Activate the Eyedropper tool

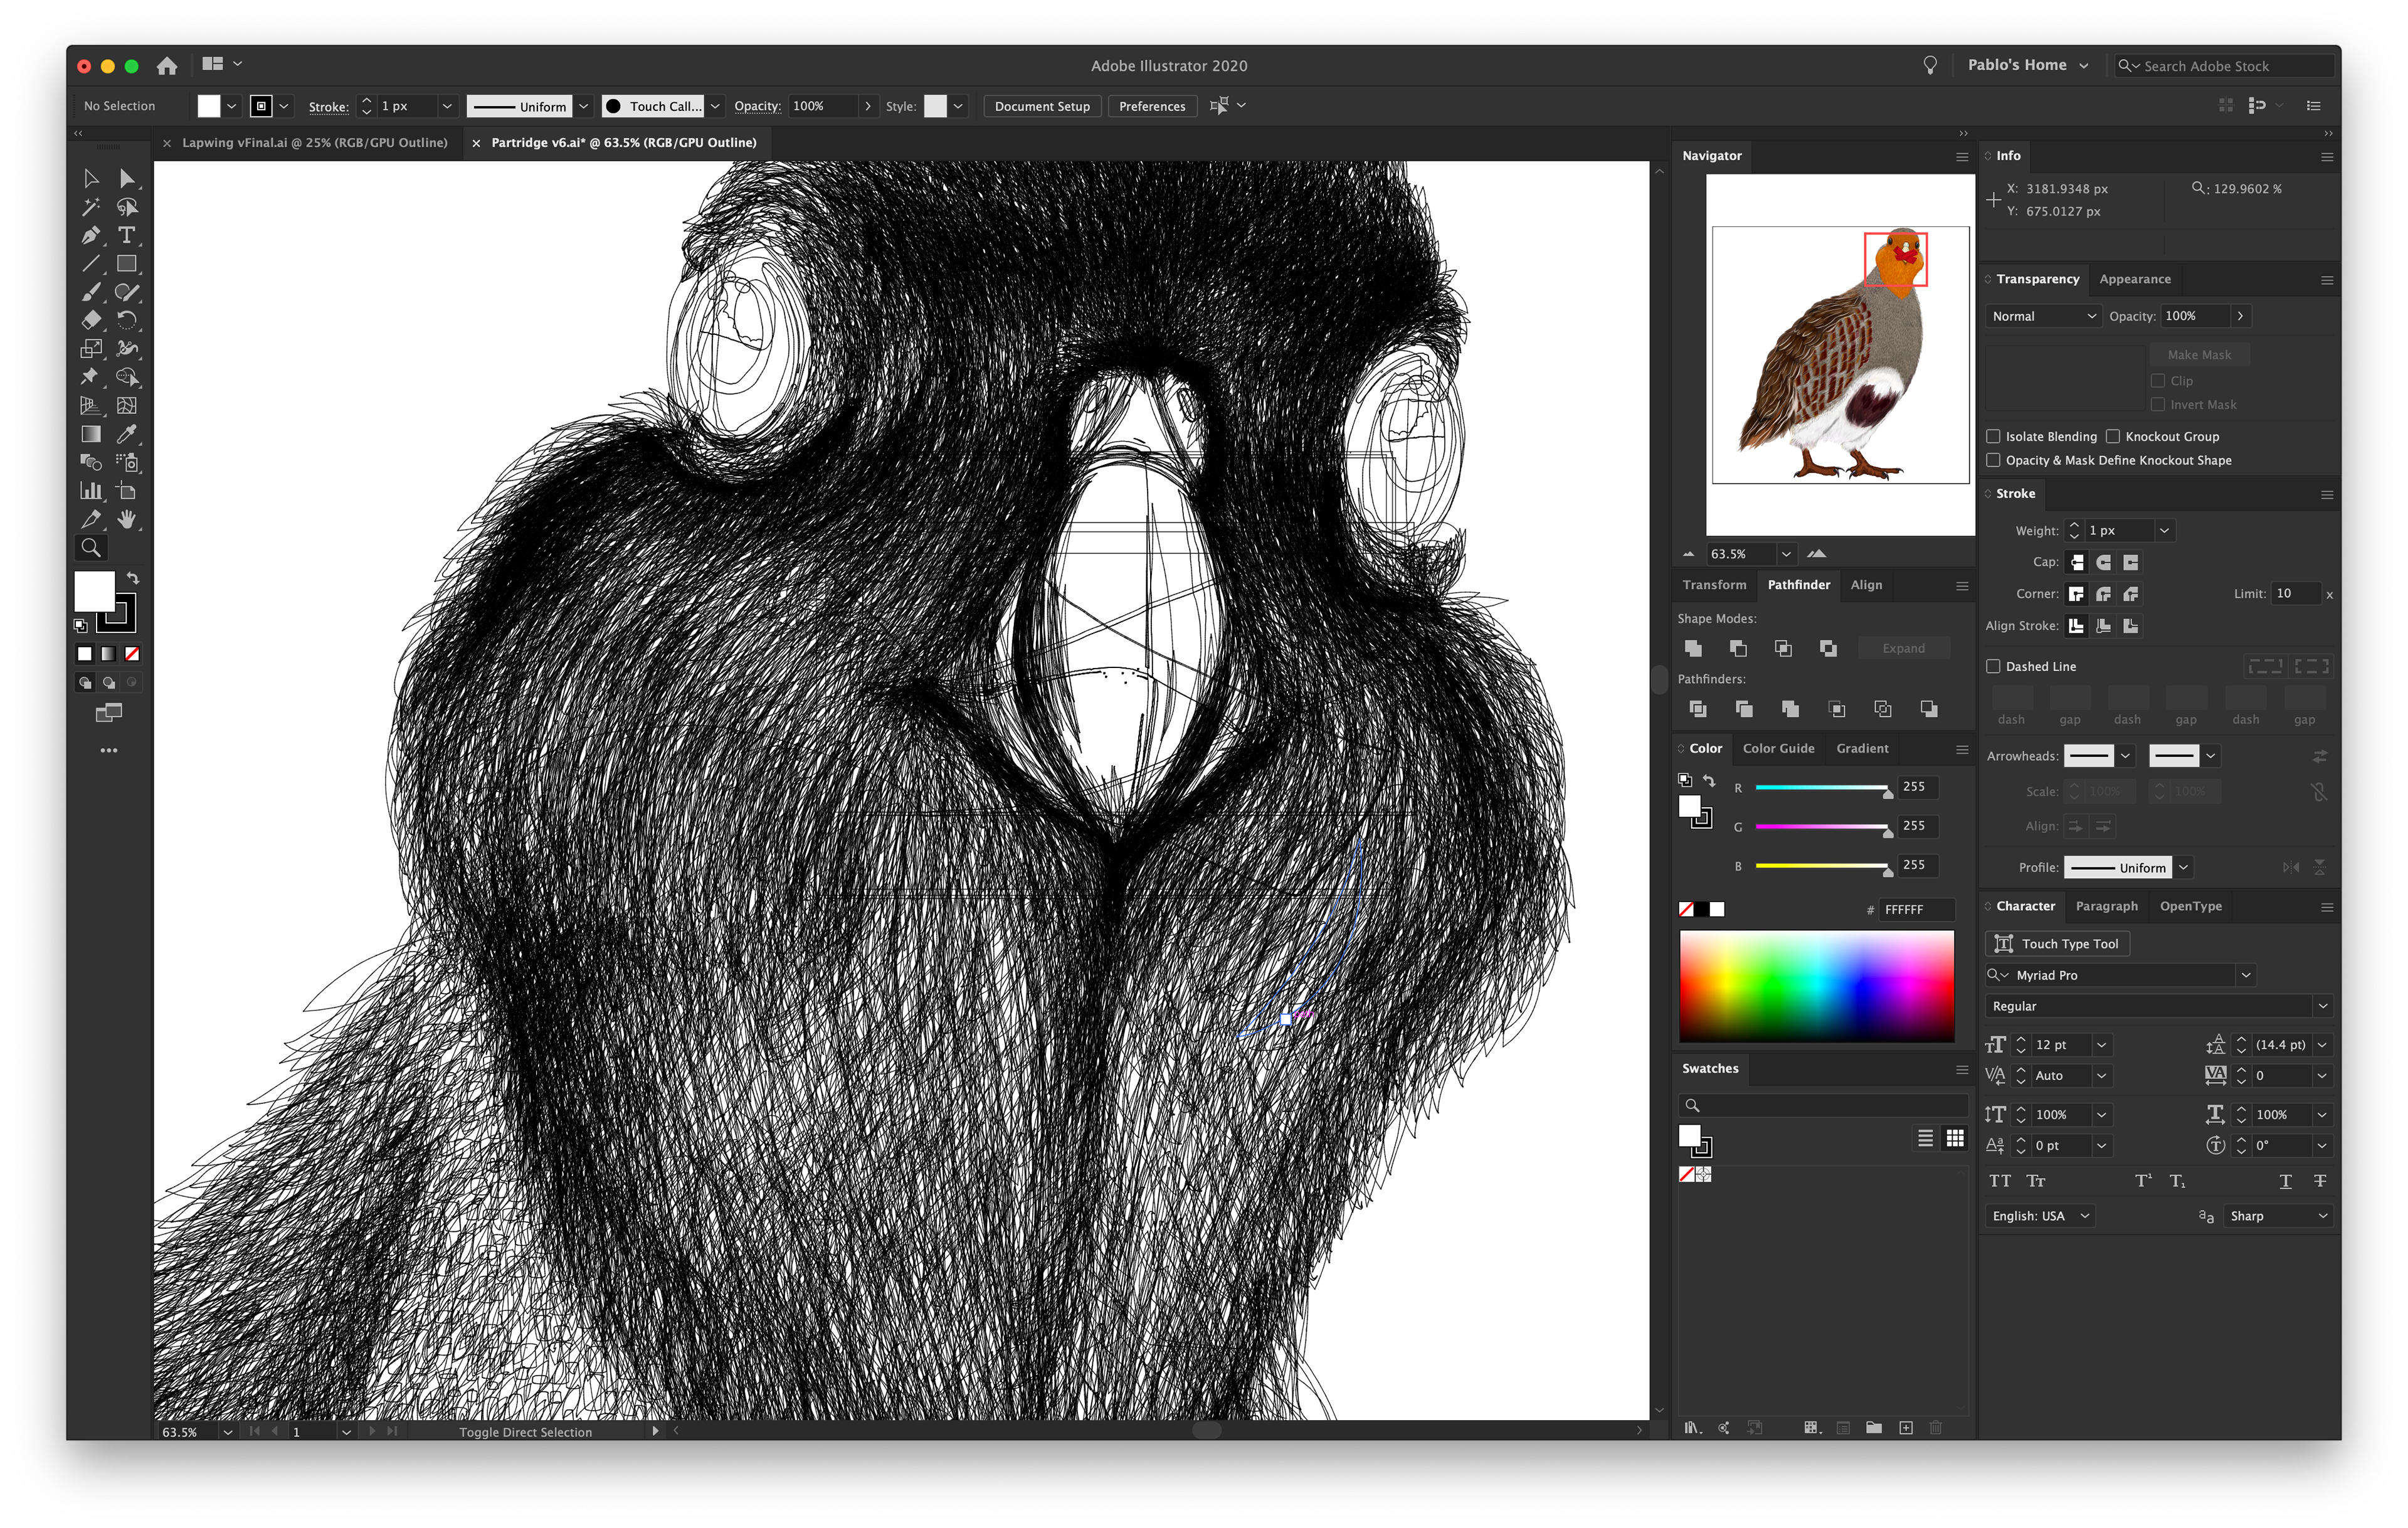coord(127,434)
